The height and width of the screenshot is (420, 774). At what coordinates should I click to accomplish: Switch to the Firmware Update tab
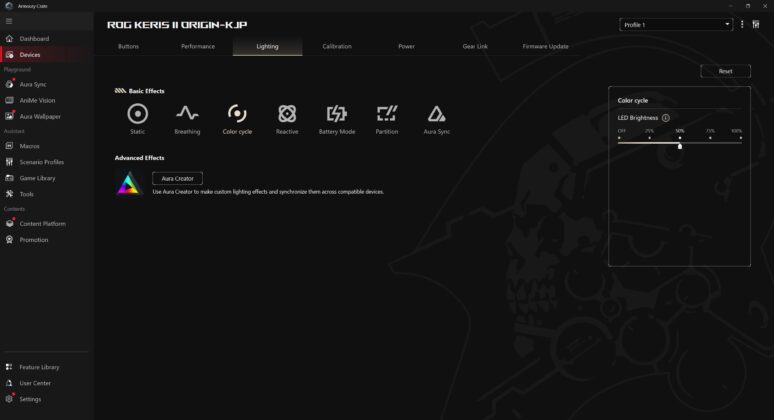coord(545,46)
